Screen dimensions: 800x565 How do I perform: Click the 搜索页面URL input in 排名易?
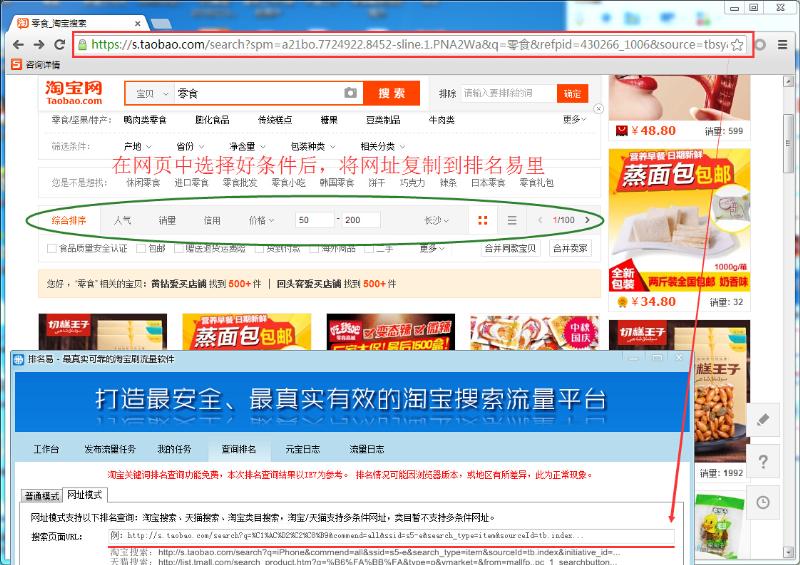391,536
